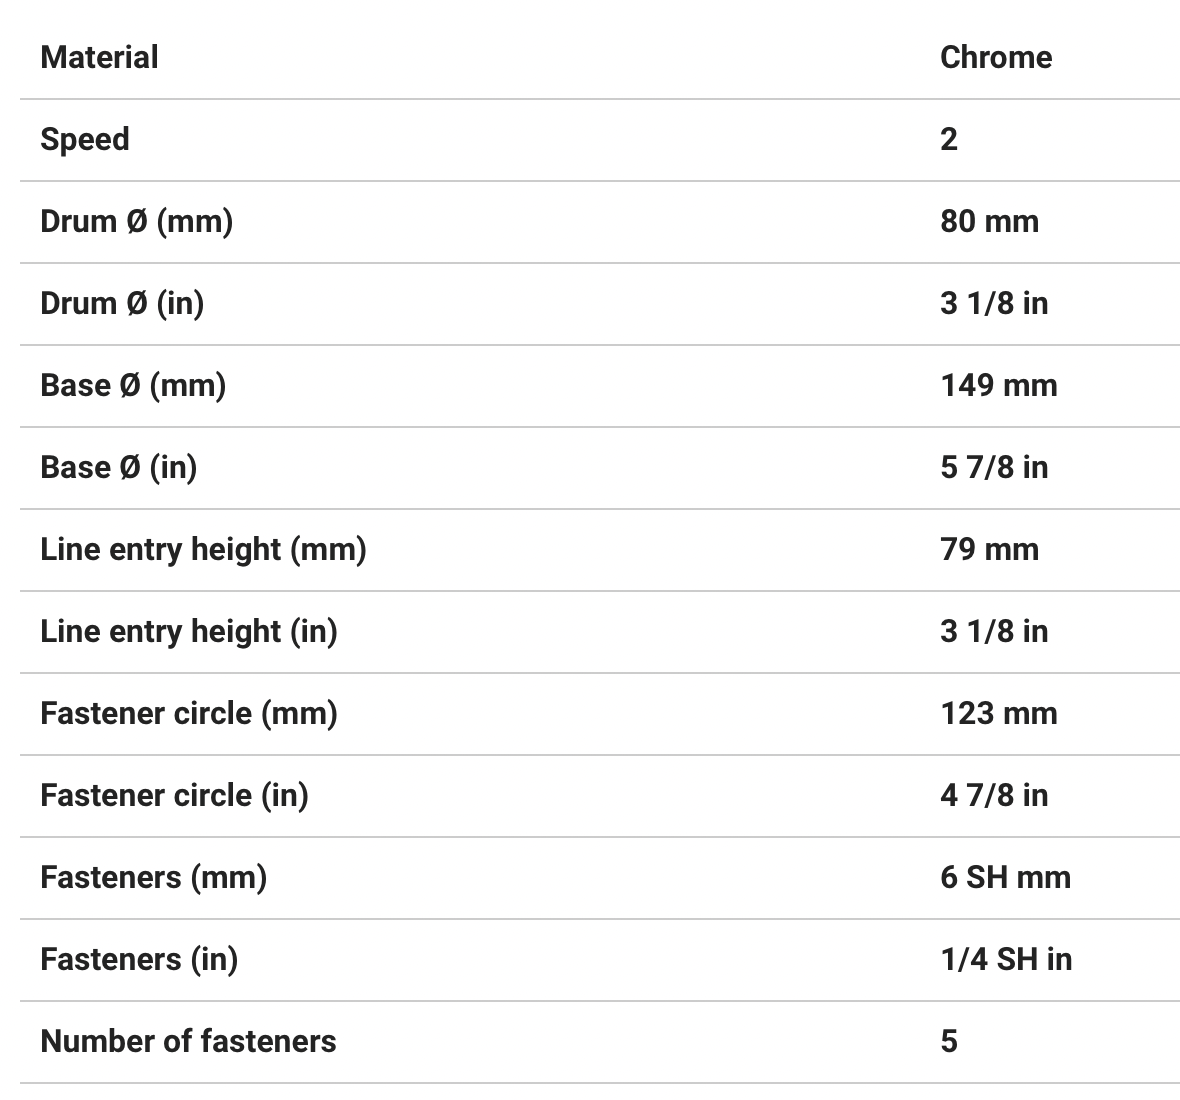The height and width of the screenshot is (1100, 1180).
Task: Select the 5 7/8 in value
Action: pos(994,467)
